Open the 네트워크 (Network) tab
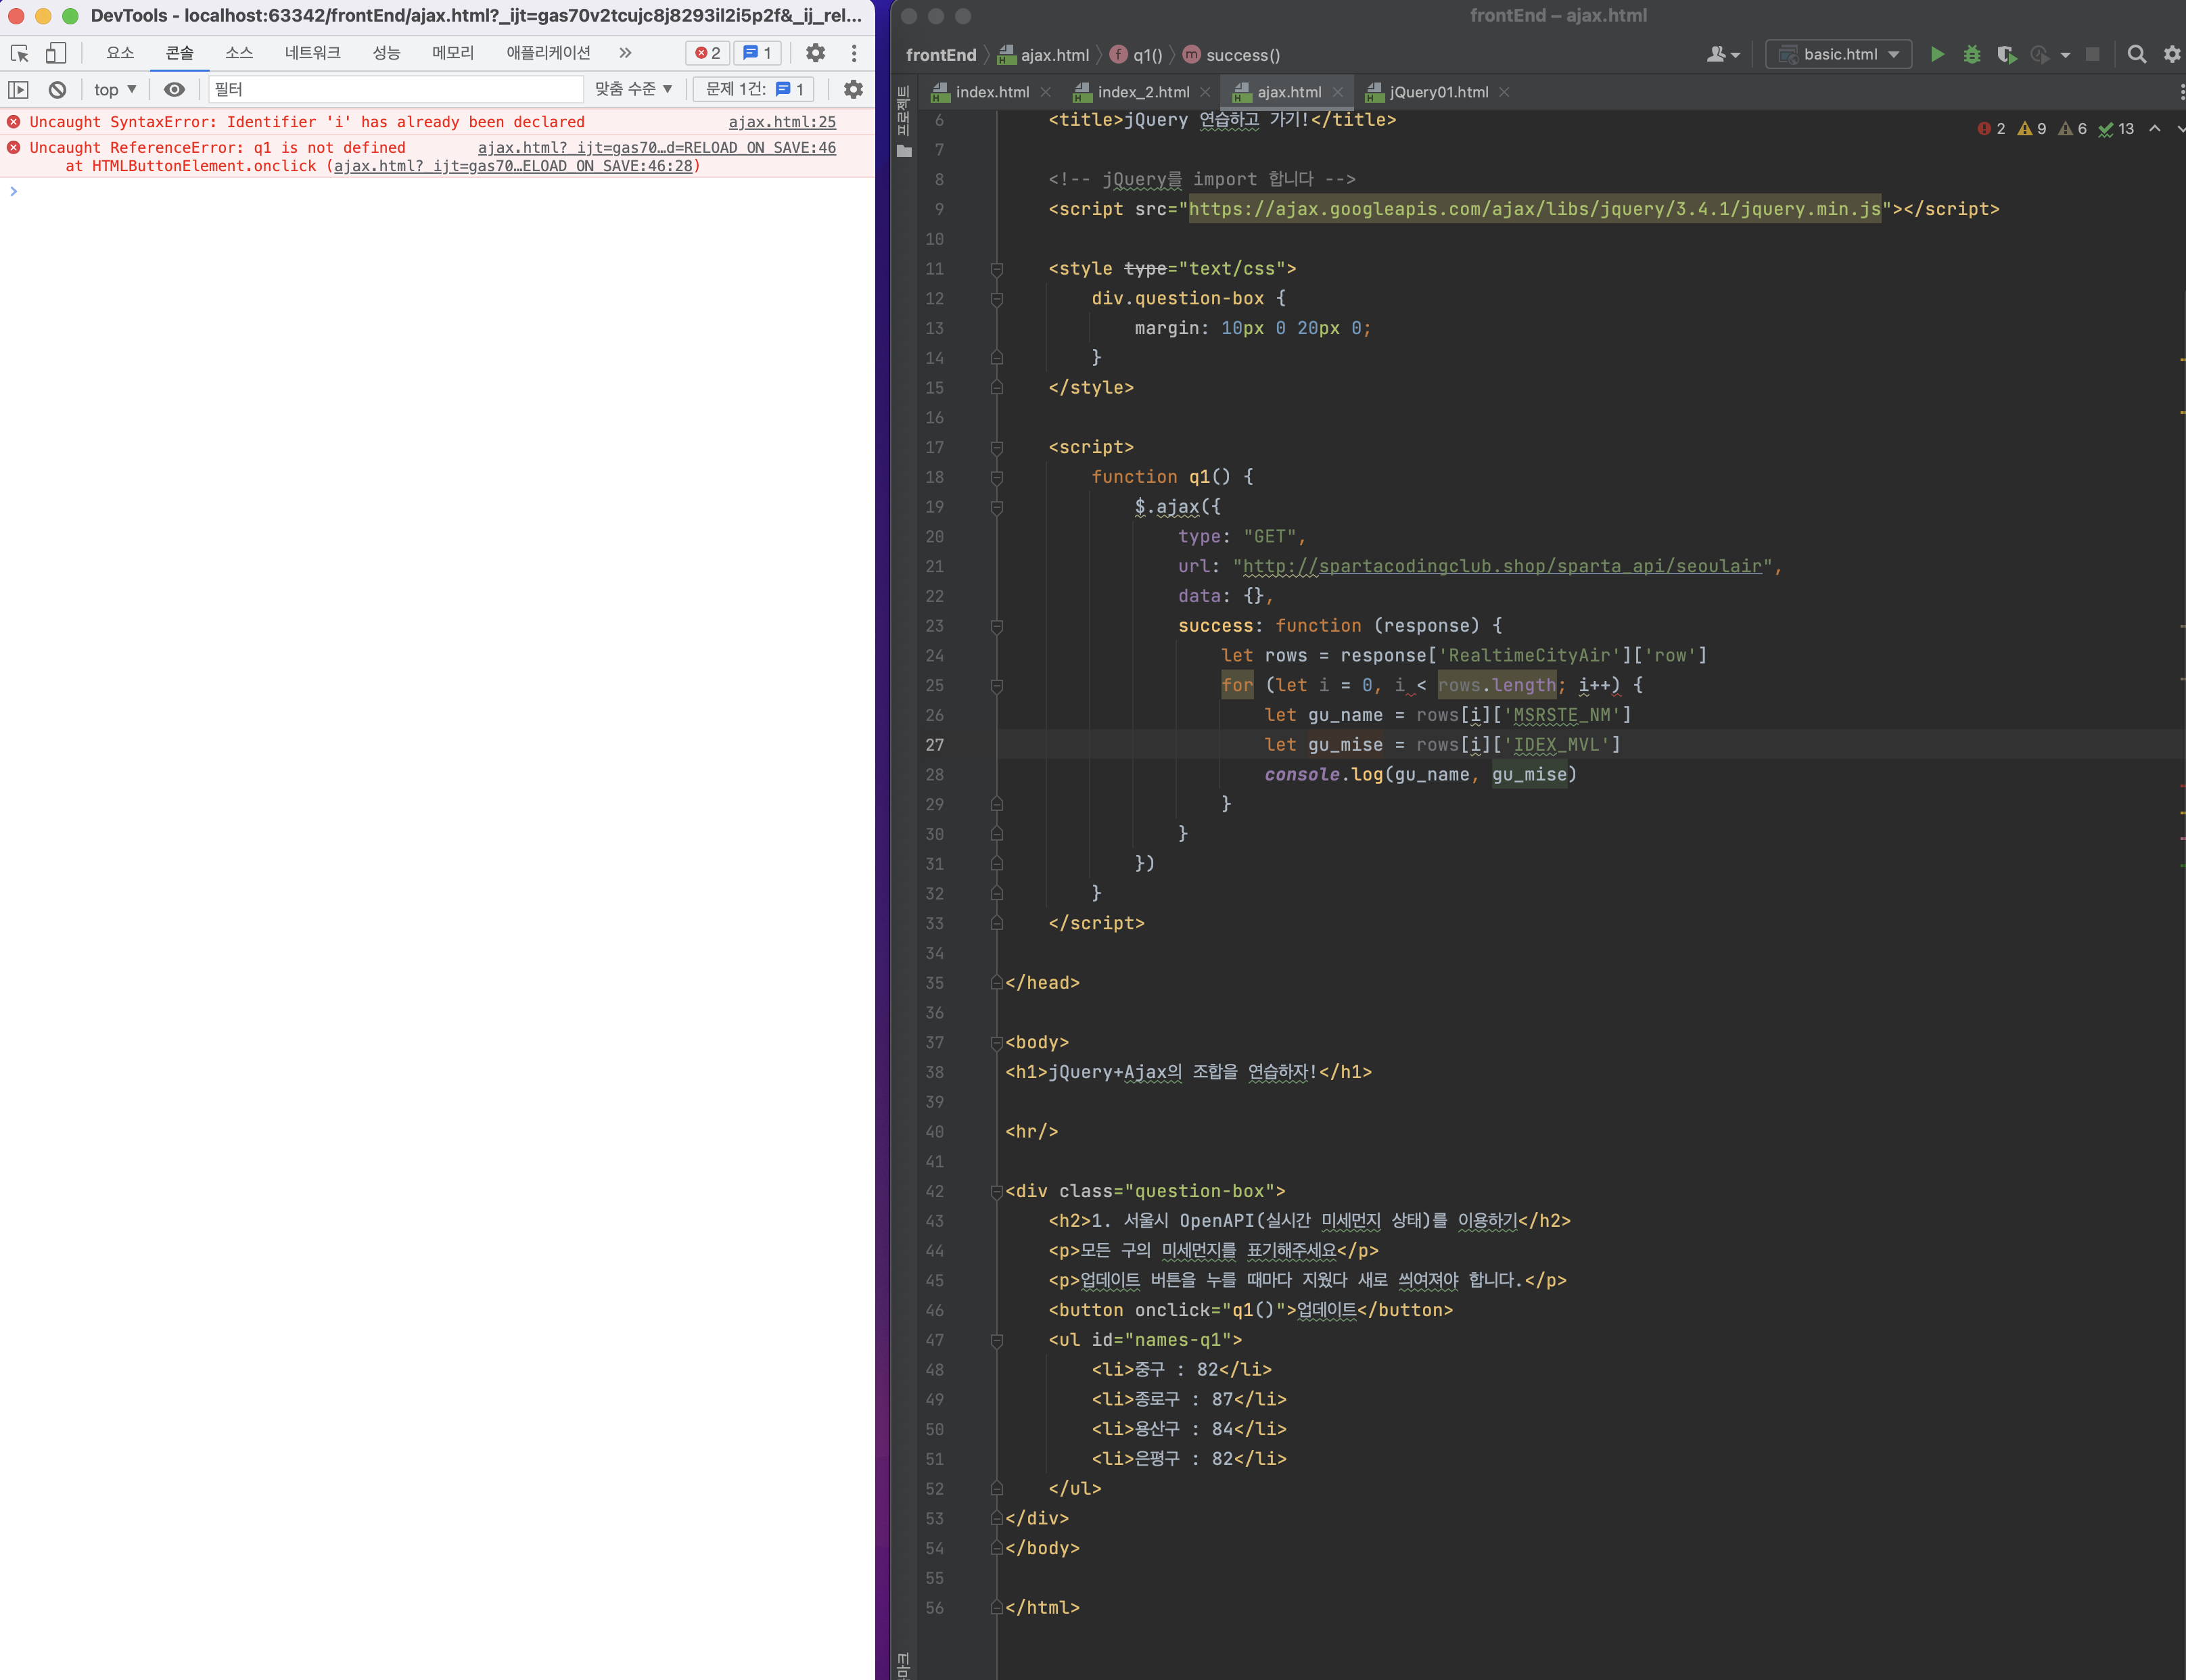The width and height of the screenshot is (2186, 1680). pyautogui.click(x=313, y=53)
